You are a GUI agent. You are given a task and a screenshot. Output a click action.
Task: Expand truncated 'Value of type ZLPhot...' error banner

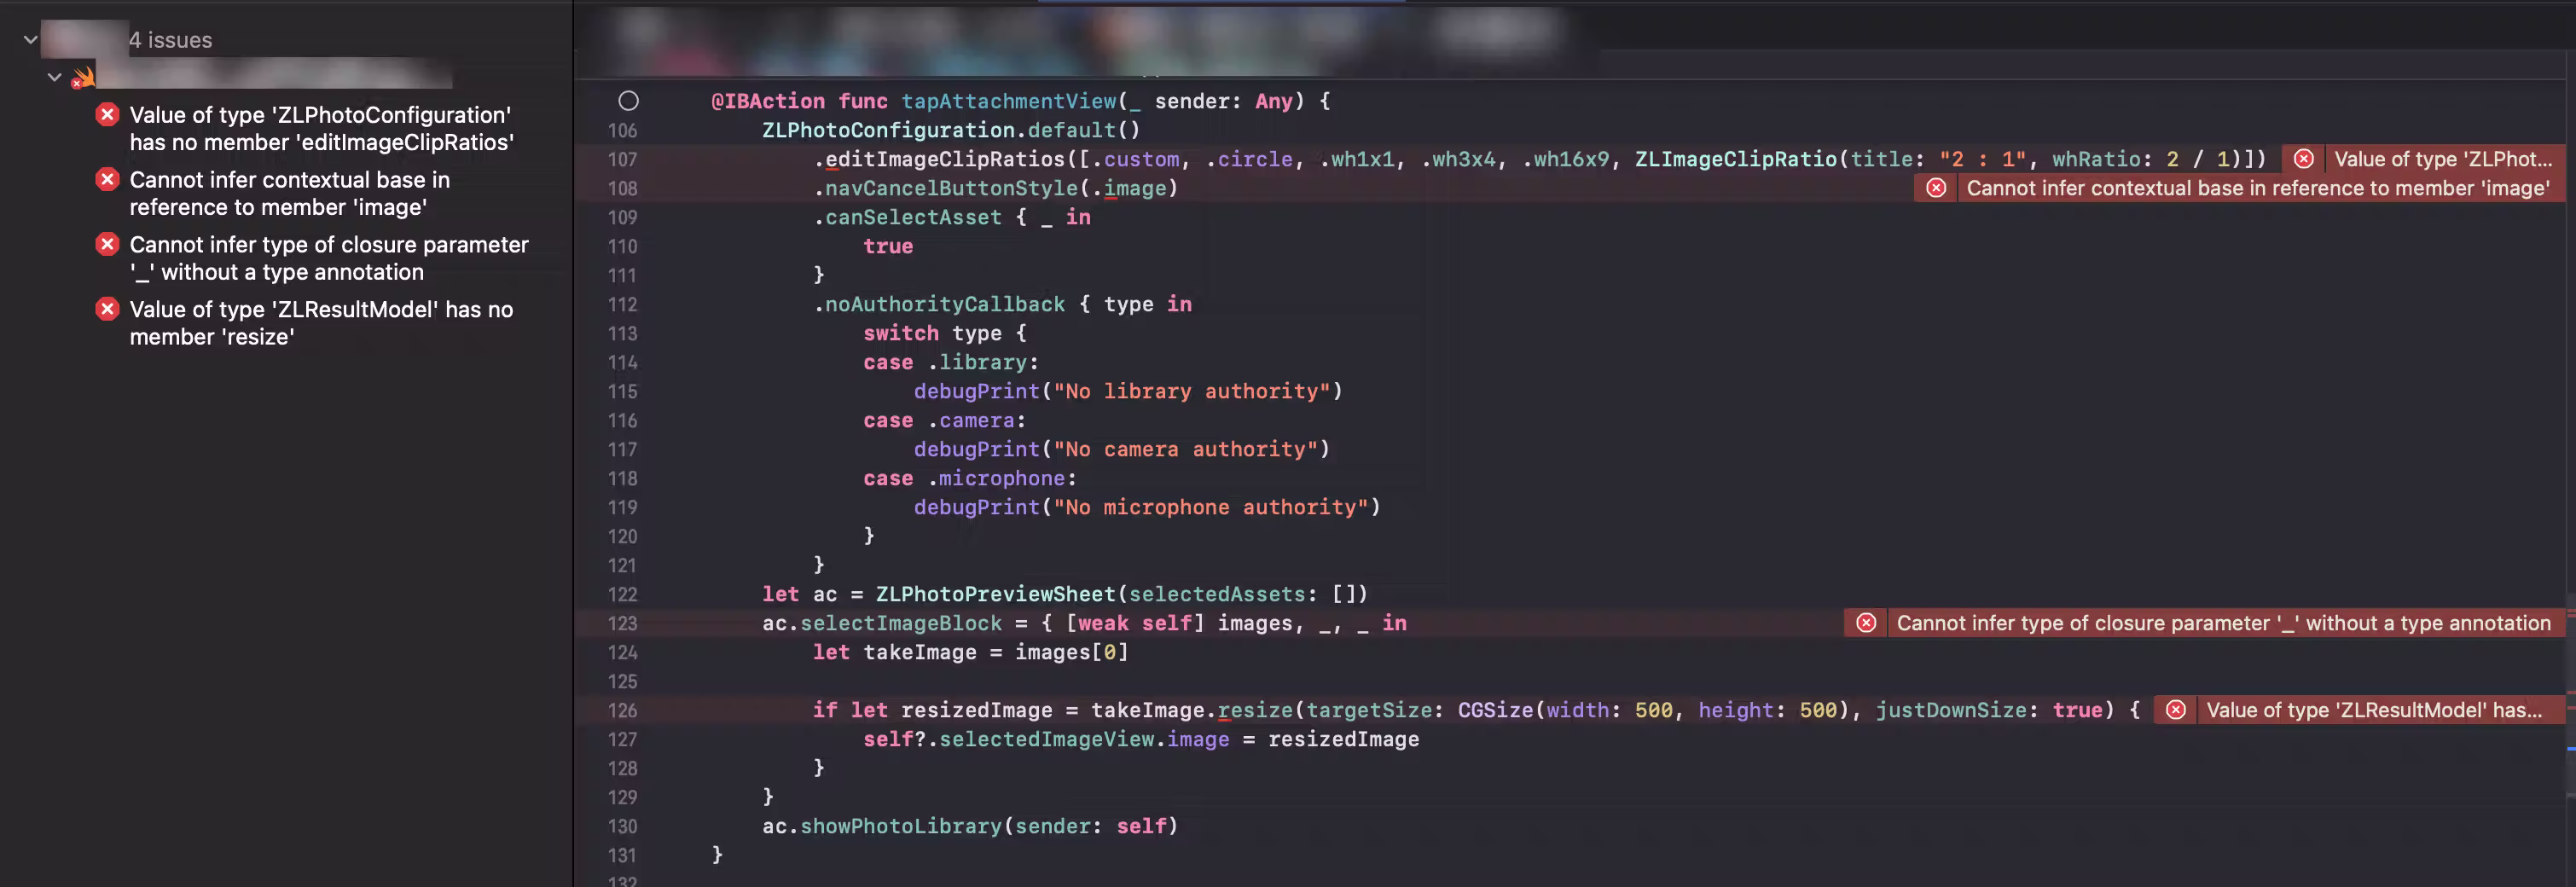2441,159
